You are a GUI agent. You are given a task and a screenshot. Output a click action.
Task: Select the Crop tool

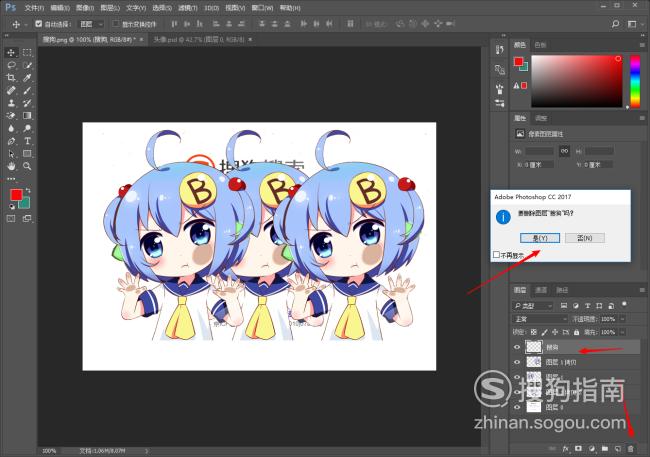tap(11, 78)
